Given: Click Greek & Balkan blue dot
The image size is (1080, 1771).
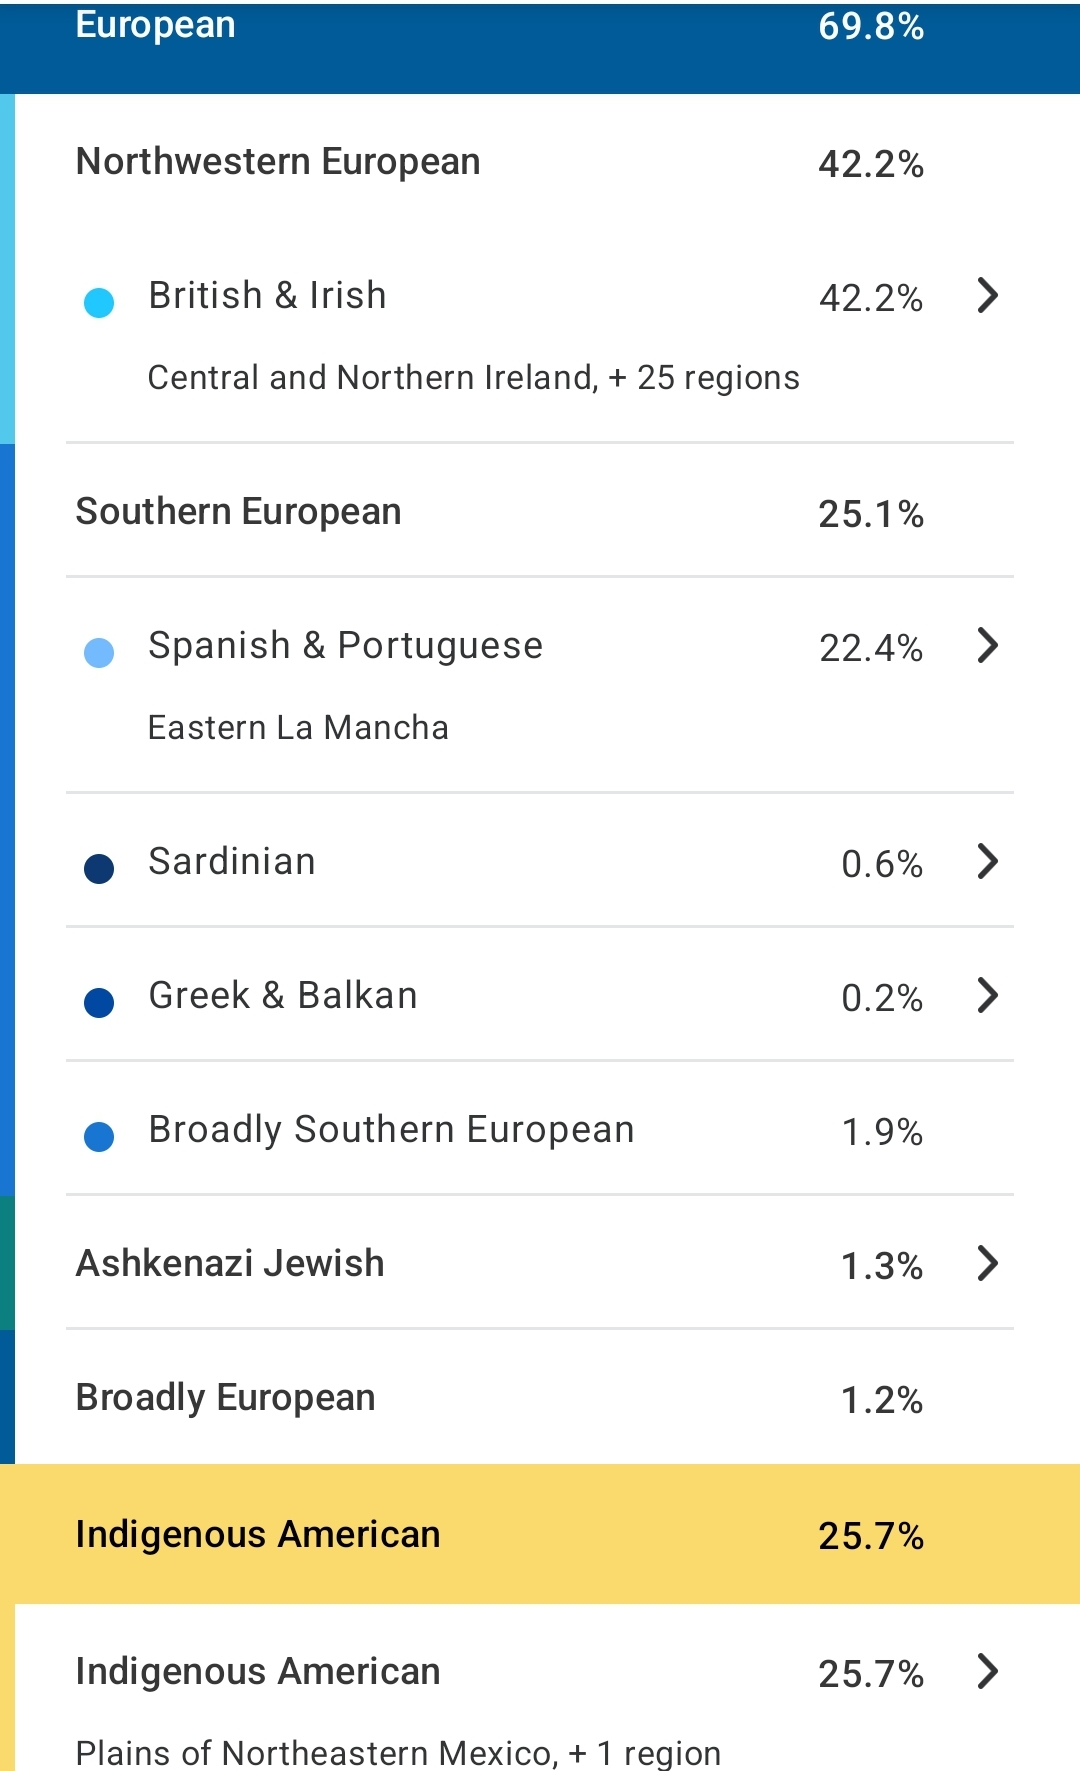Looking at the screenshot, I should [99, 1002].
